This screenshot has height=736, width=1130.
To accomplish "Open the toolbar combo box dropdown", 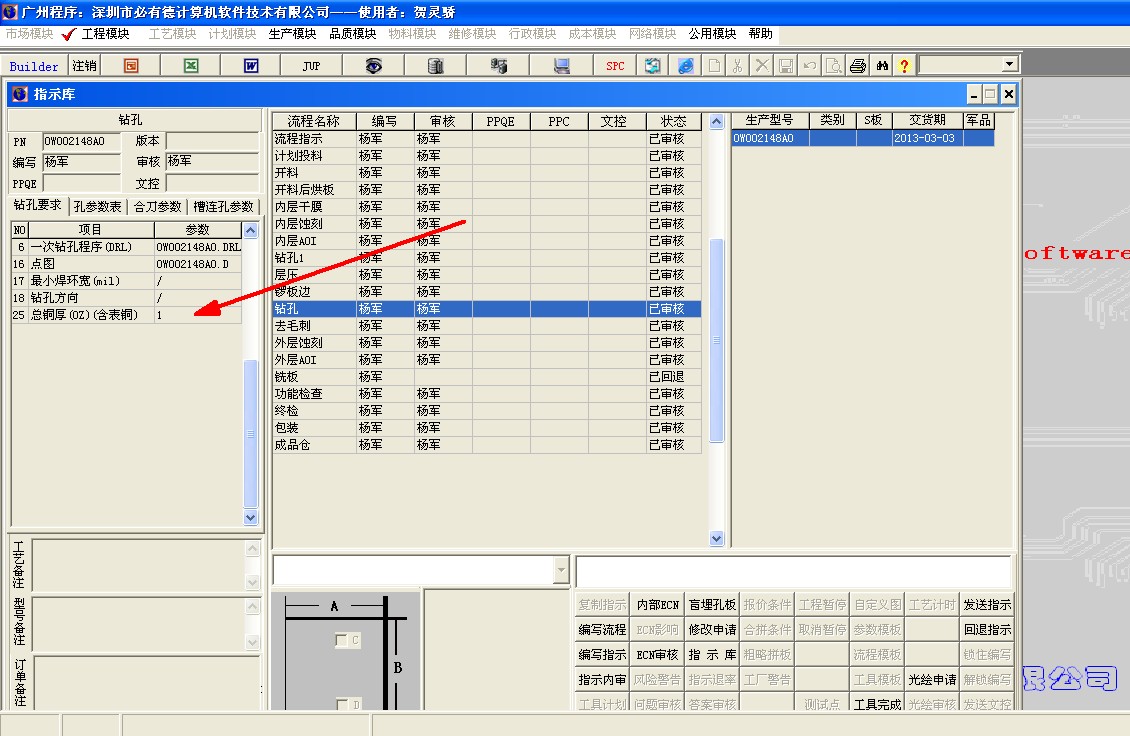I will pos(1009,64).
